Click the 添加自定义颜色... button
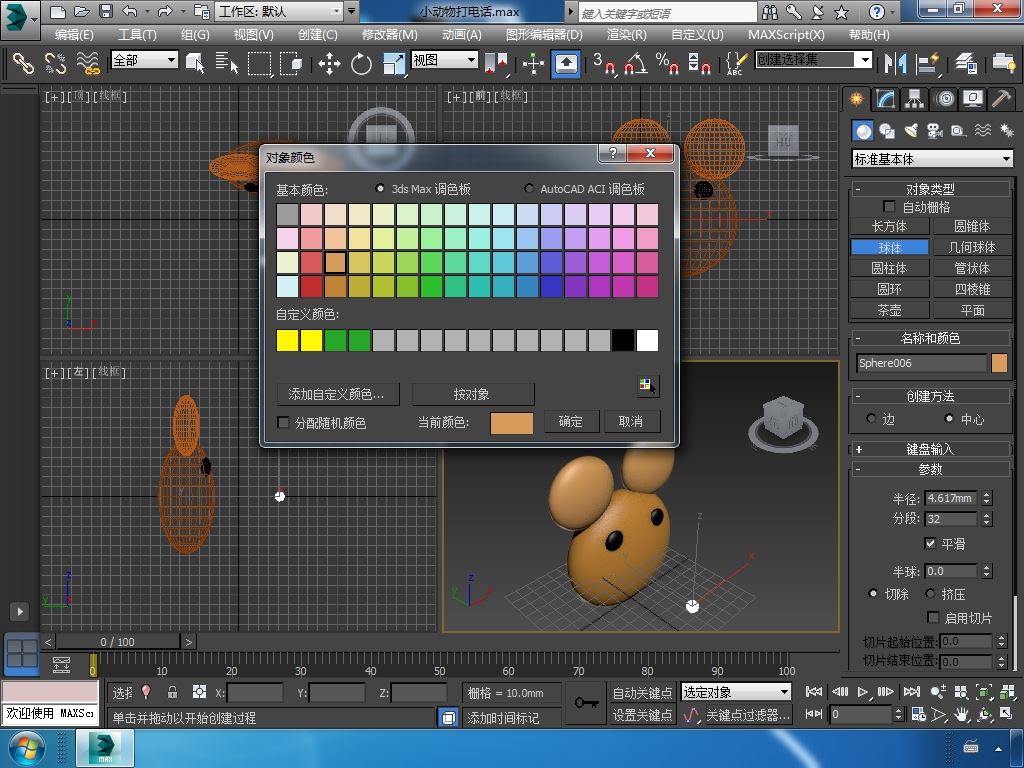1024x768 pixels. tap(338, 394)
